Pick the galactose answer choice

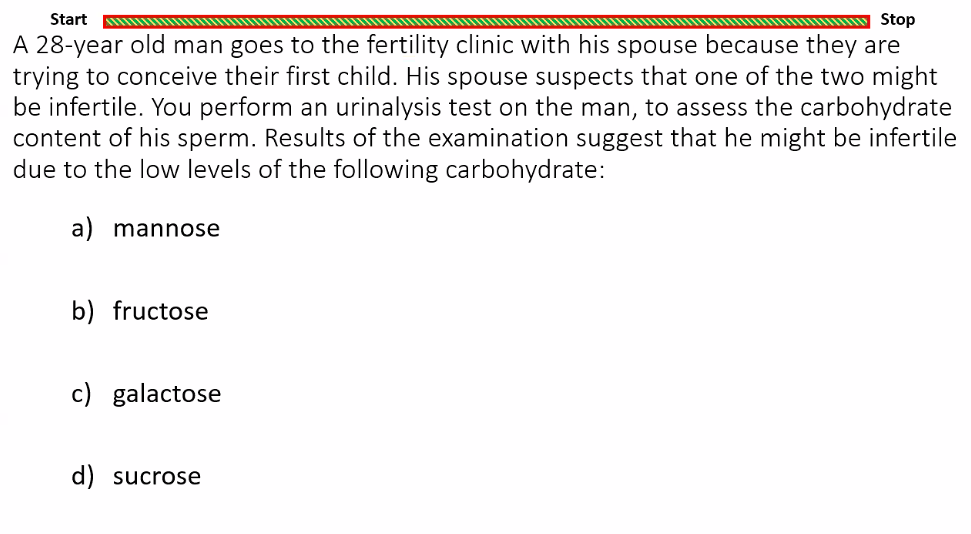[x=167, y=394]
